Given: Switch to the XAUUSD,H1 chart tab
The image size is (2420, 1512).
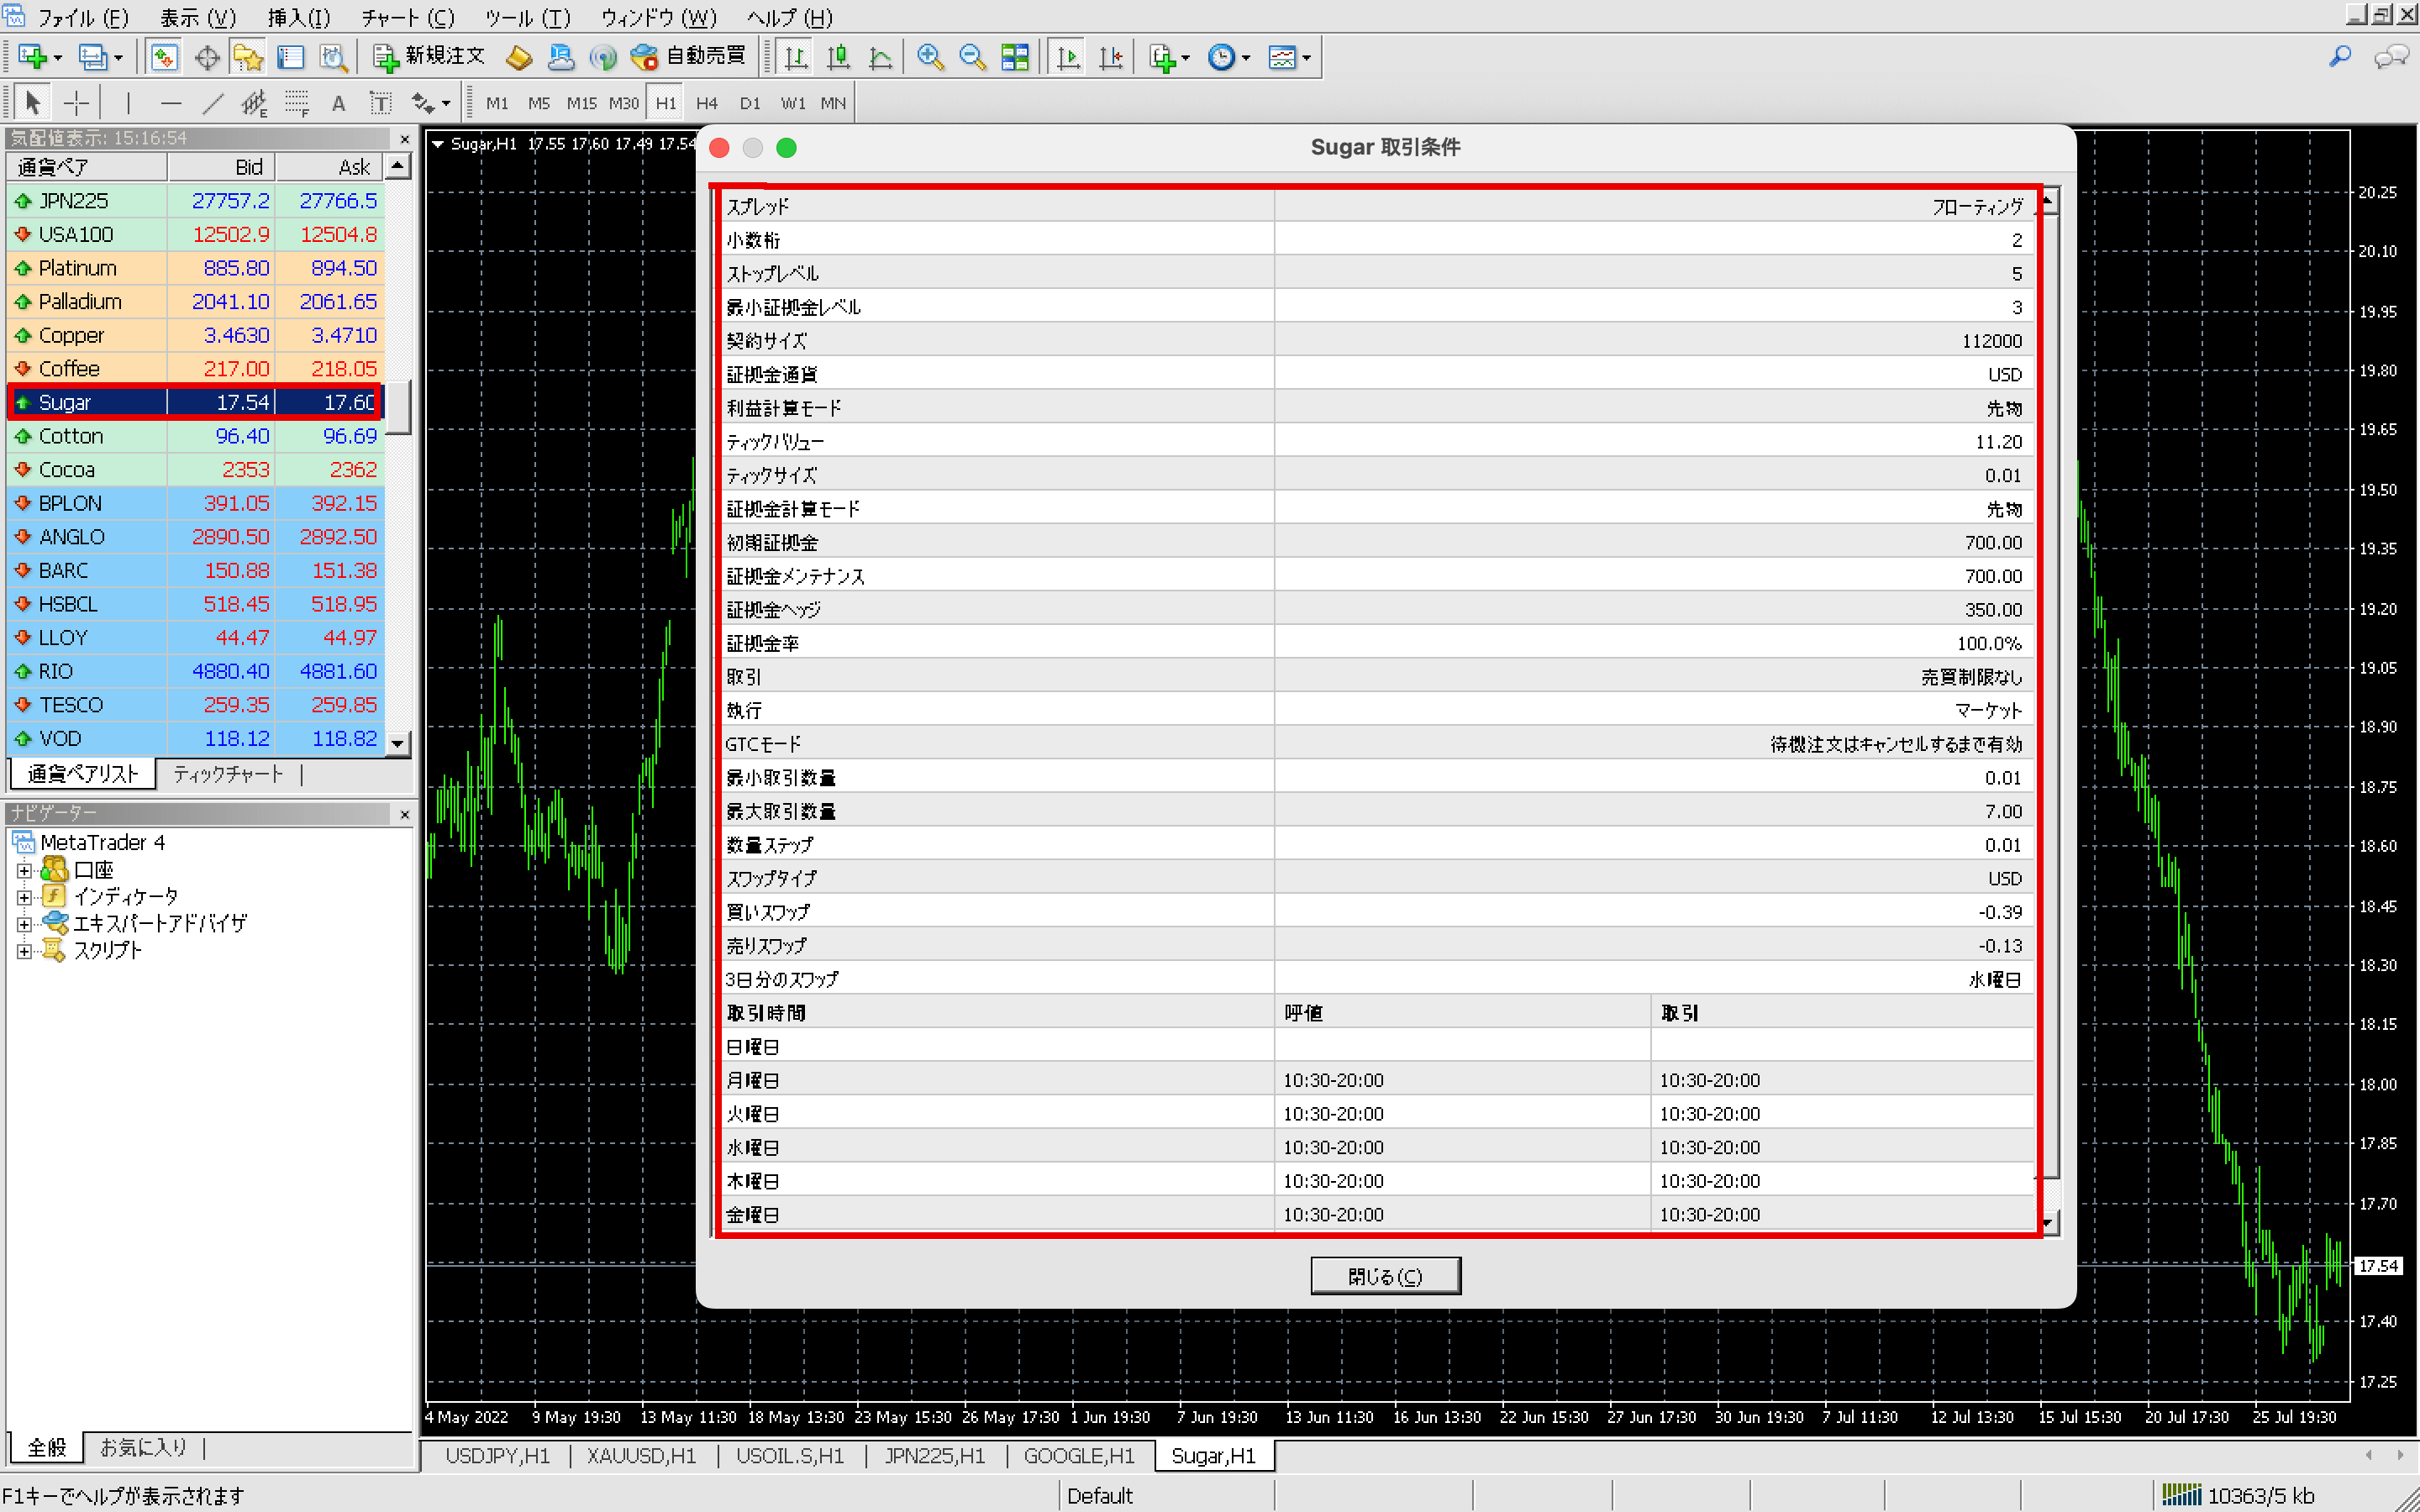Looking at the screenshot, I should (641, 1456).
